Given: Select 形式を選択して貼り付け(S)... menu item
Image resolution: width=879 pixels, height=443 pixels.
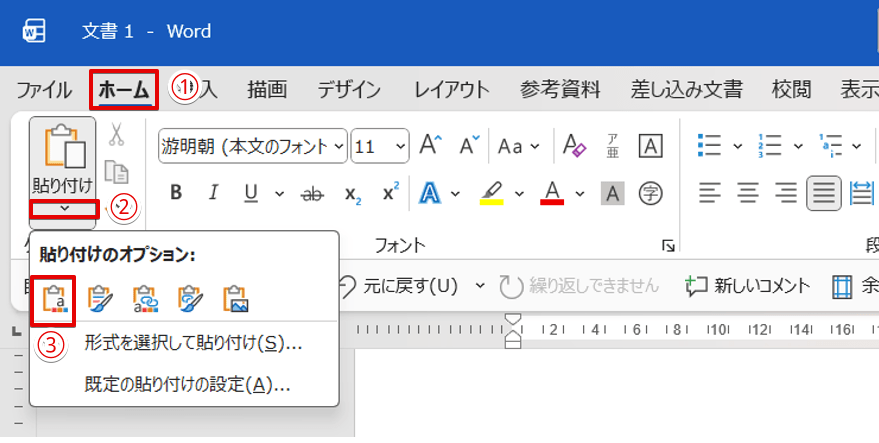Looking at the screenshot, I should click(193, 343).
